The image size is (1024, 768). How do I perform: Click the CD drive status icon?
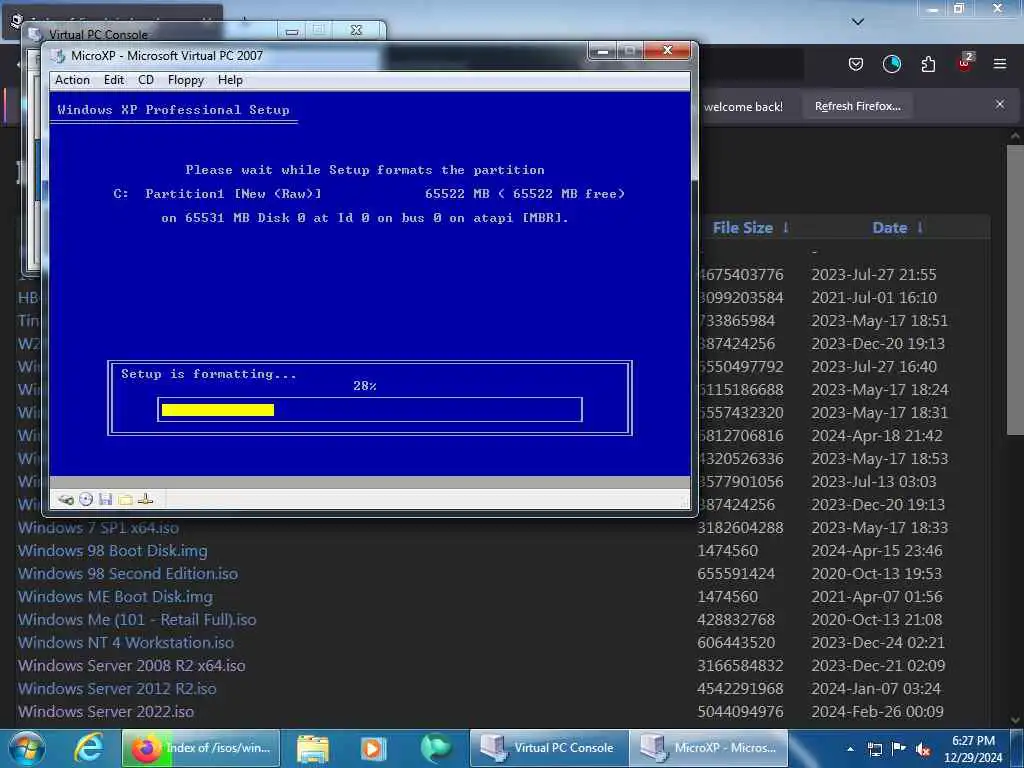pos(86,500)
